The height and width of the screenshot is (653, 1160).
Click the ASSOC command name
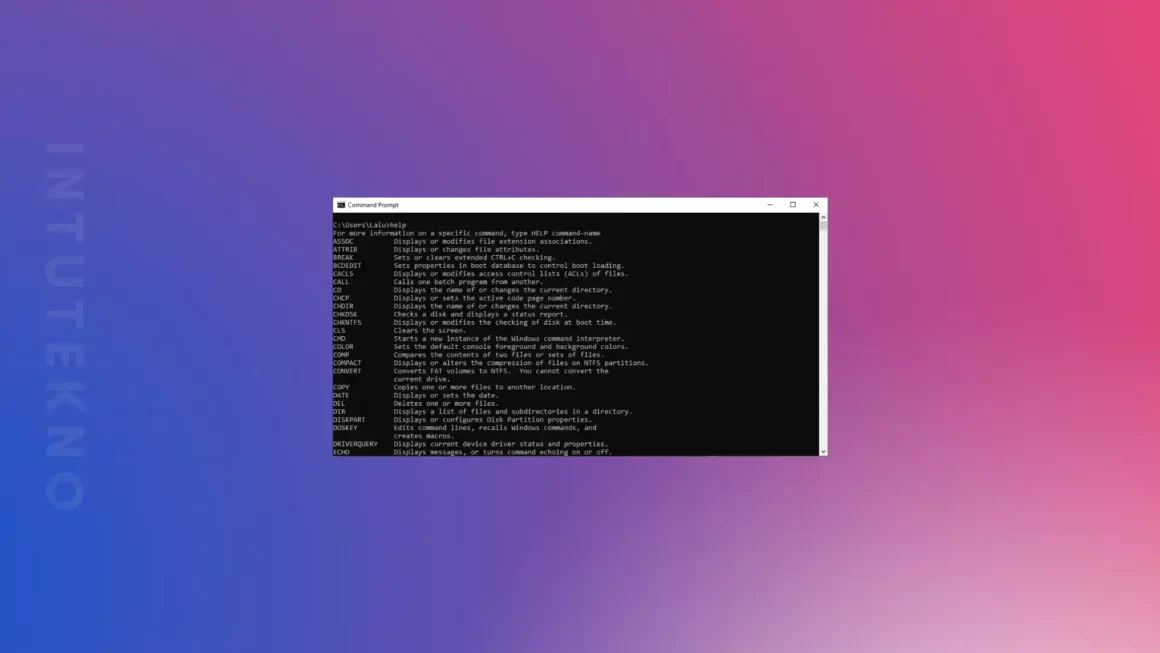(x=343, y=241)
